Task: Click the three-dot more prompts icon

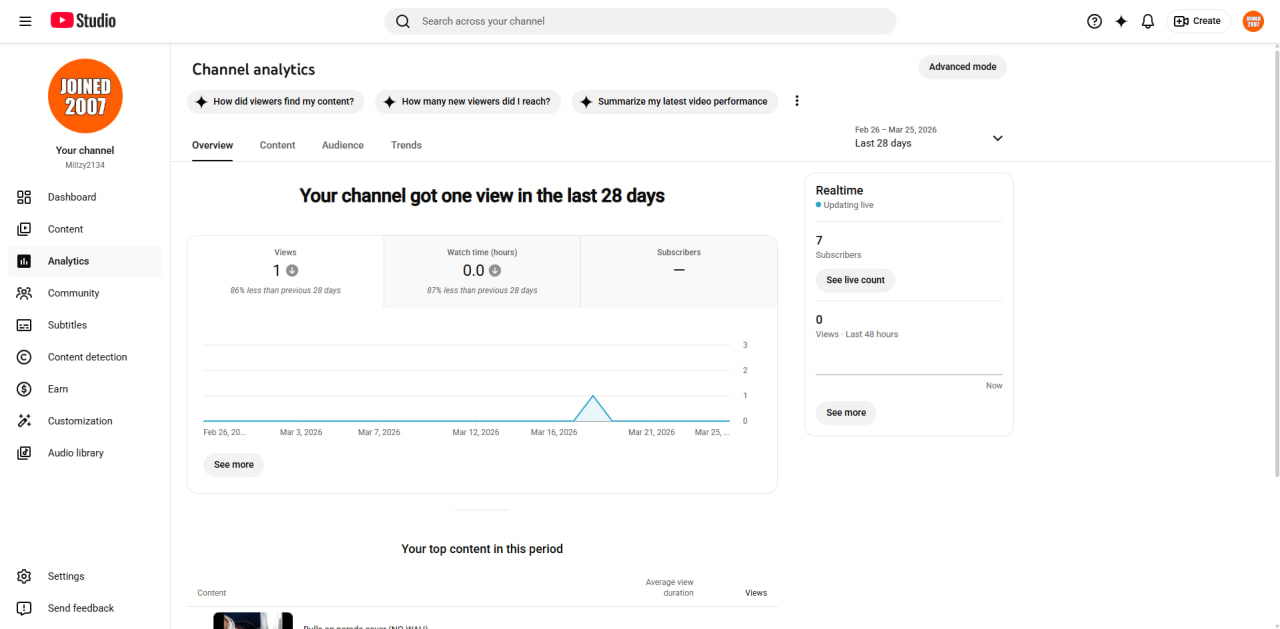Action: point(797,101)
